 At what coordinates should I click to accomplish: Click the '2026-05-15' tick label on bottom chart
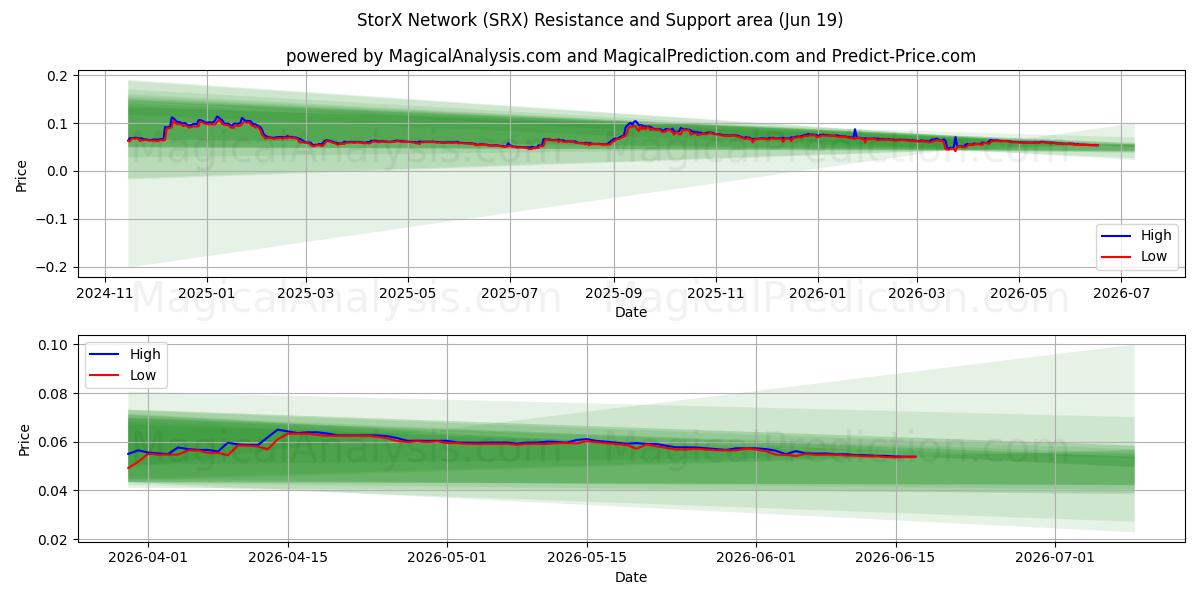(587, 559)
